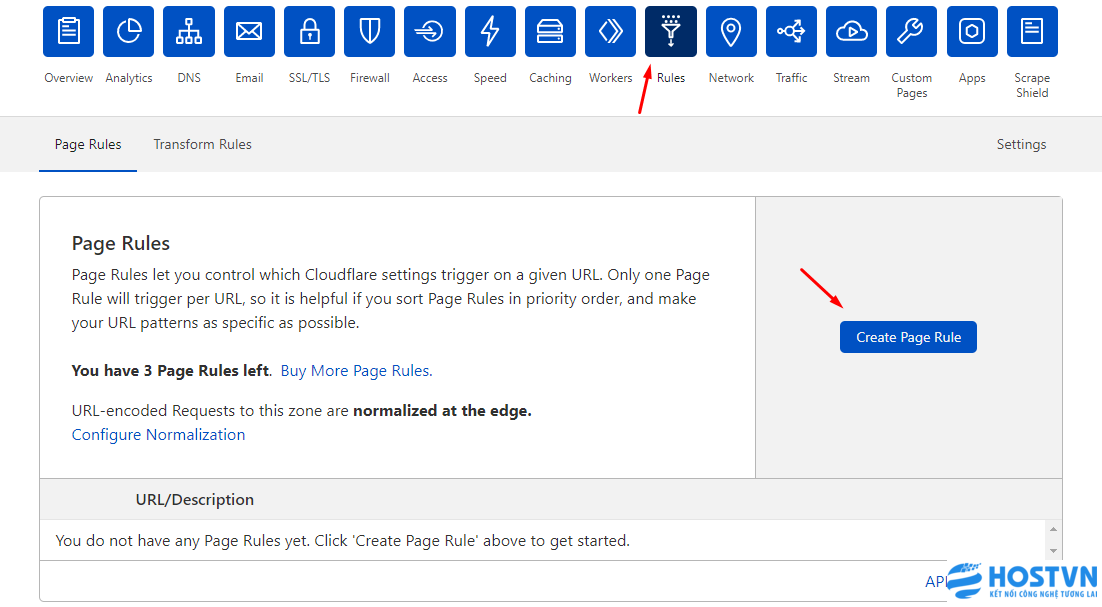
Task: Open the Workers code brackets icon
Action: (x=611, y=32)
